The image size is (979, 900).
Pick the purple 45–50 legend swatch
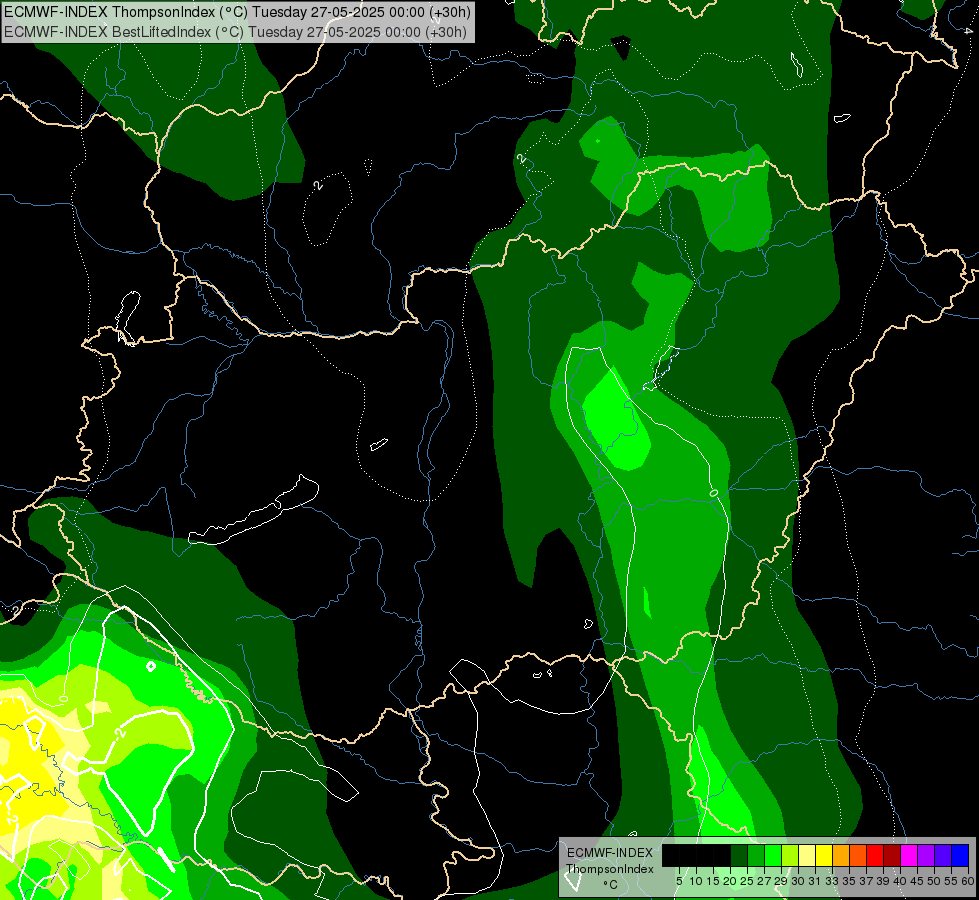click(x=926, y=855)
